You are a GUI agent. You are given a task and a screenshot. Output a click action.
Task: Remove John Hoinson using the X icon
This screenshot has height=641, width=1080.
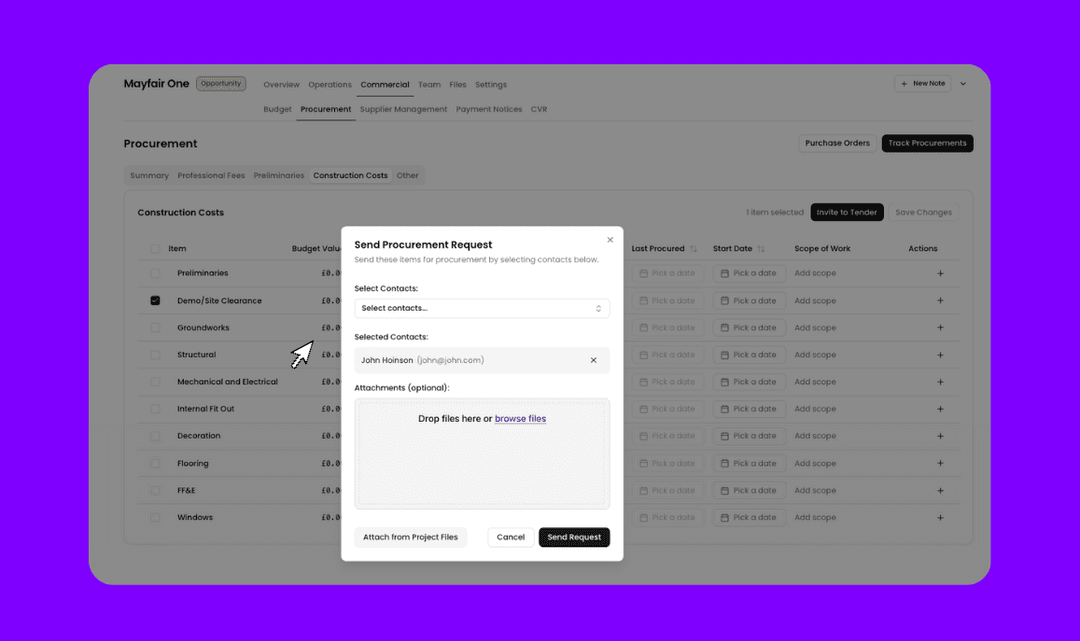[x=593, y=360]
